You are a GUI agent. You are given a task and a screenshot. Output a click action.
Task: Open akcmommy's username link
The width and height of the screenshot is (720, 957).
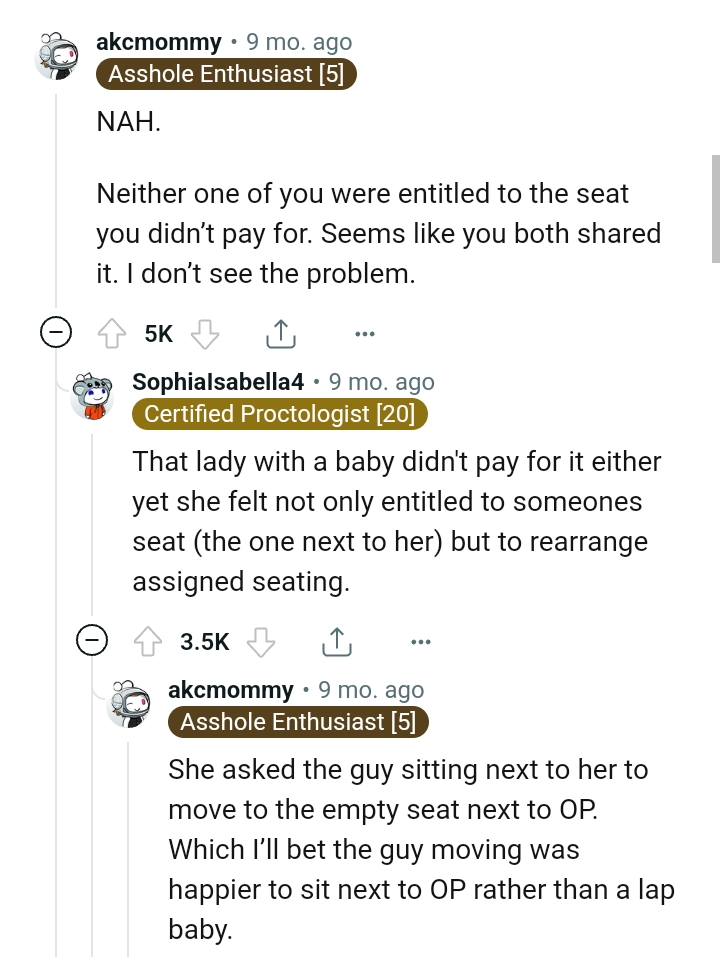(x=158, y=42)
